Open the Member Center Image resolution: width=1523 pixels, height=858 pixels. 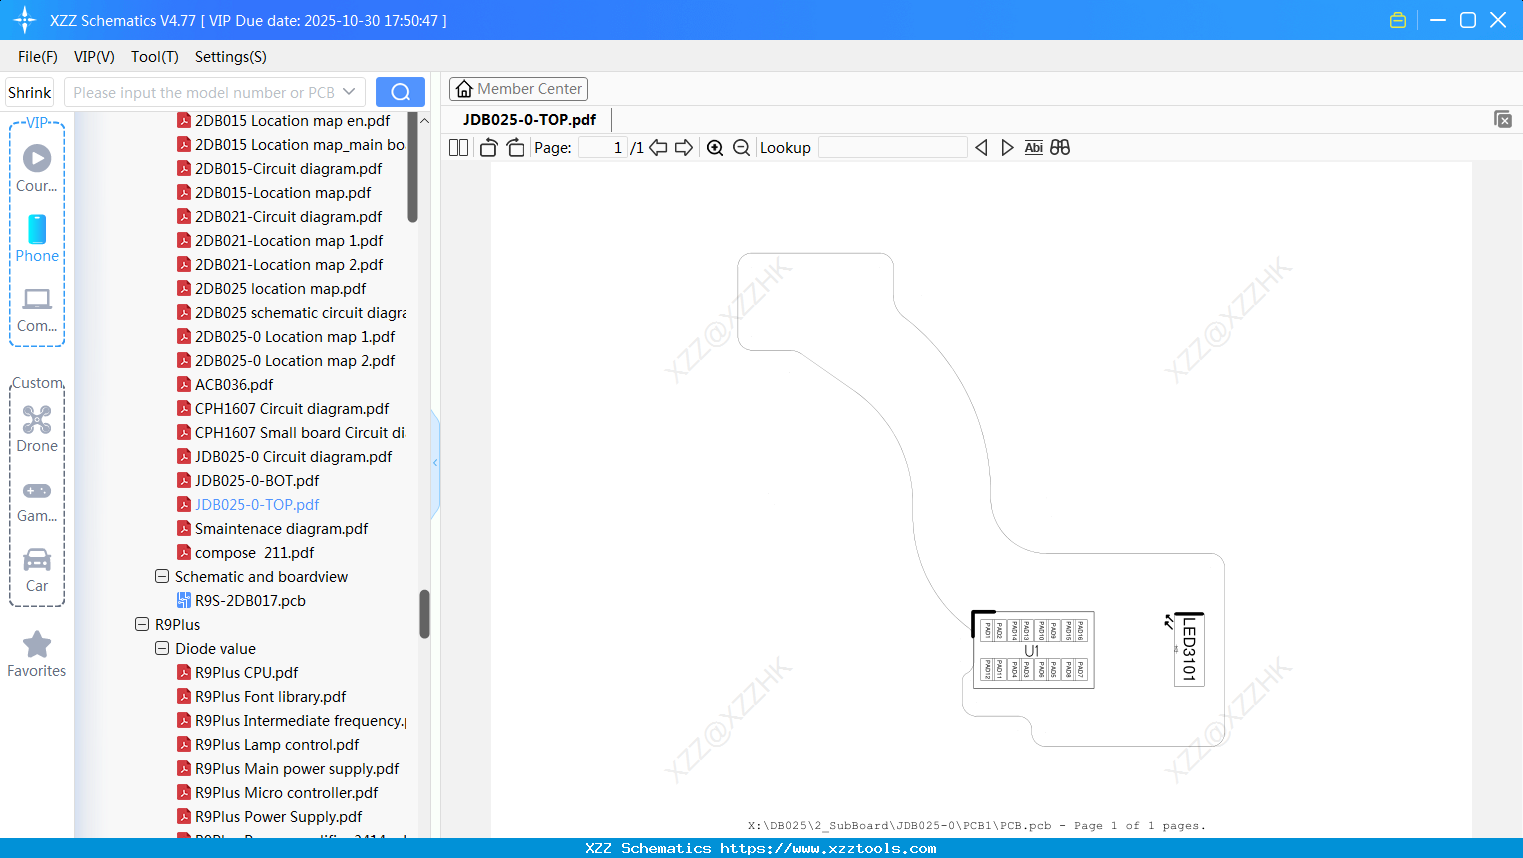pyautogui.click(x=518, y=89)
